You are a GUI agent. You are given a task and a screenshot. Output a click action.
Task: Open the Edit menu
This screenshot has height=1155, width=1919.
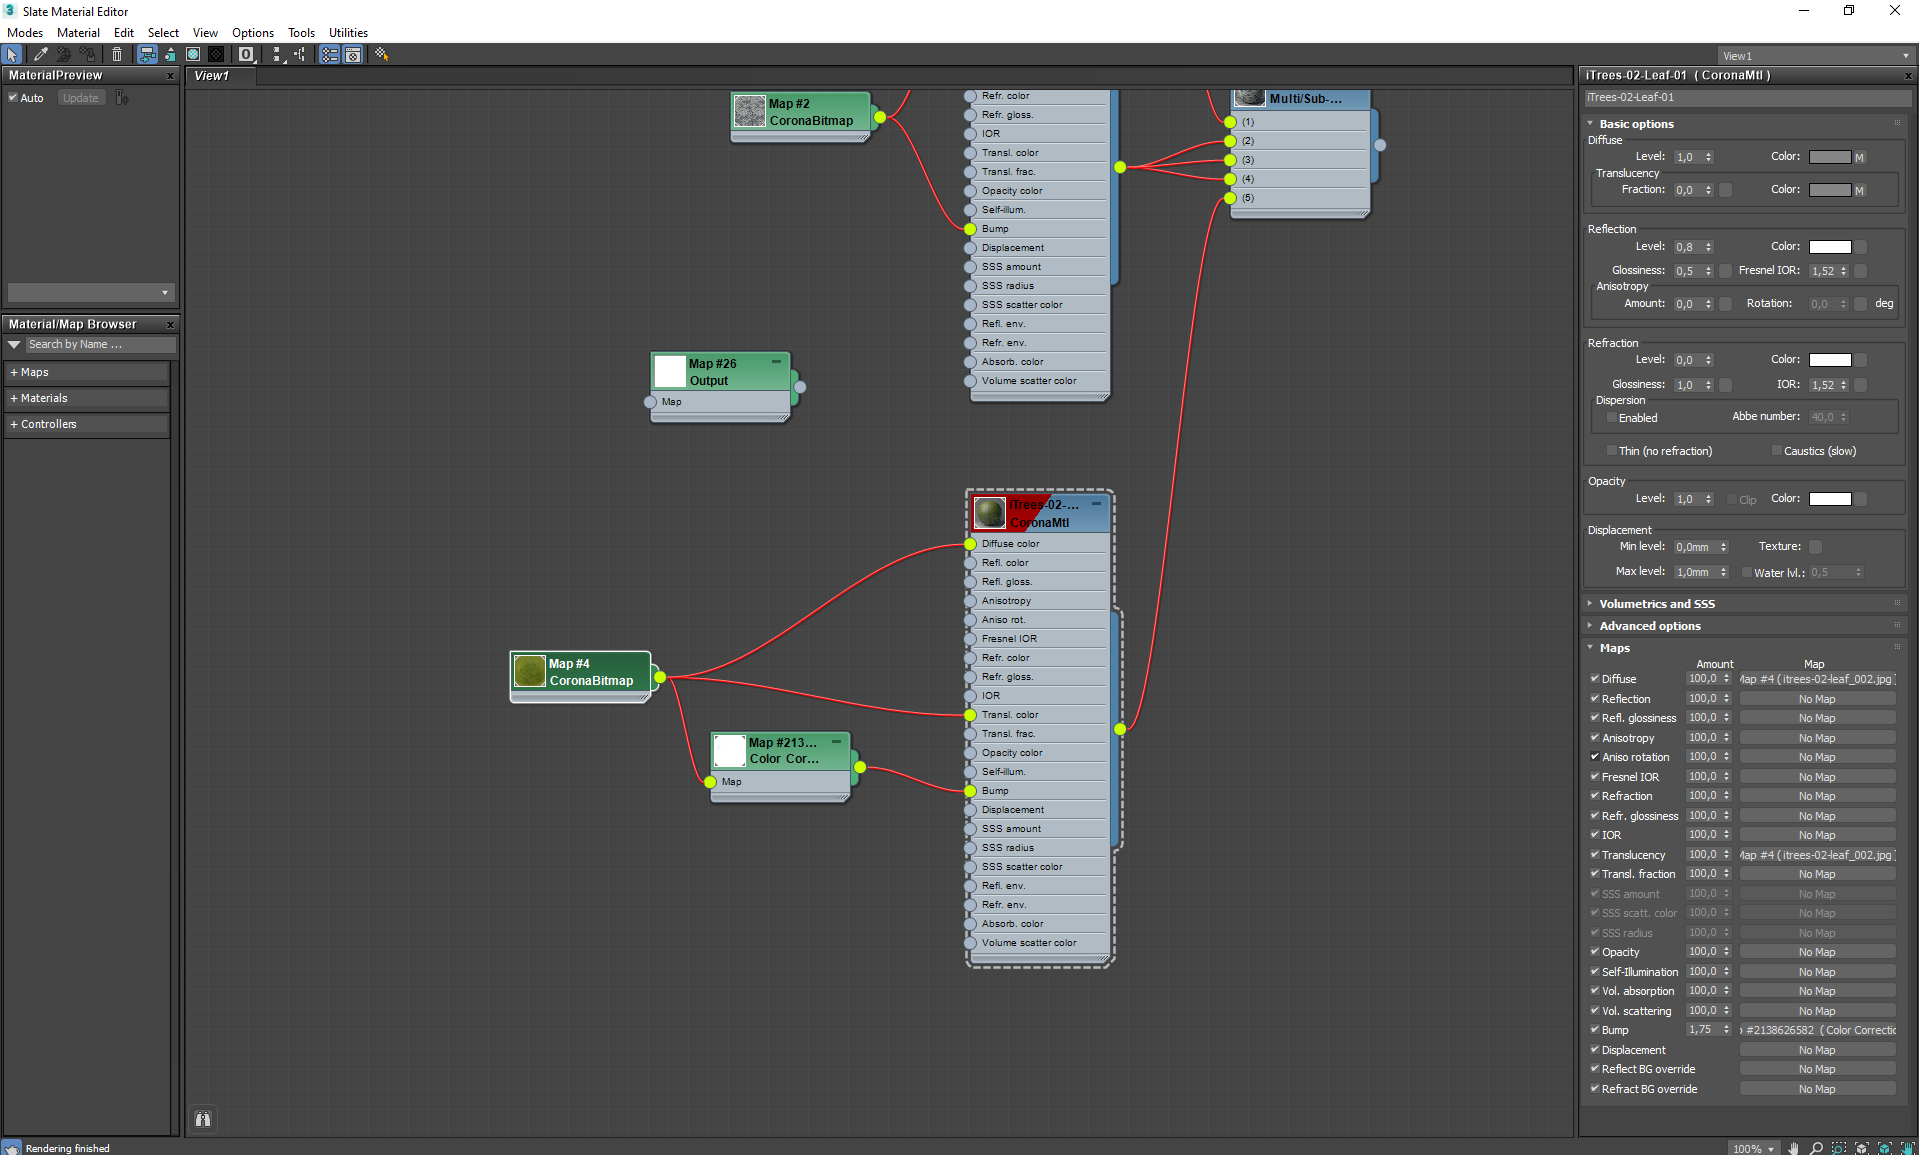pyautogui.click(x=124, y=33)
